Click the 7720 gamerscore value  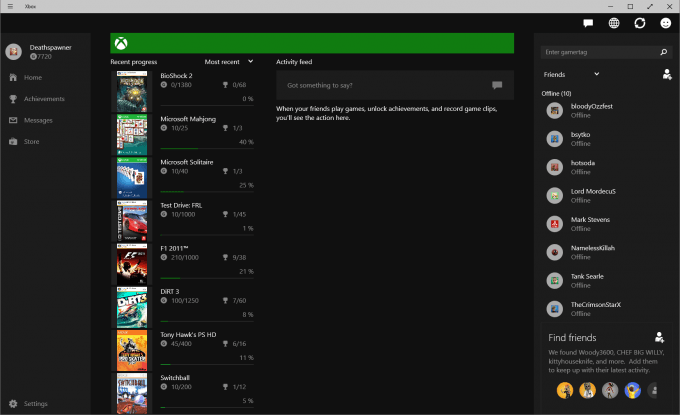coord(44,56)
